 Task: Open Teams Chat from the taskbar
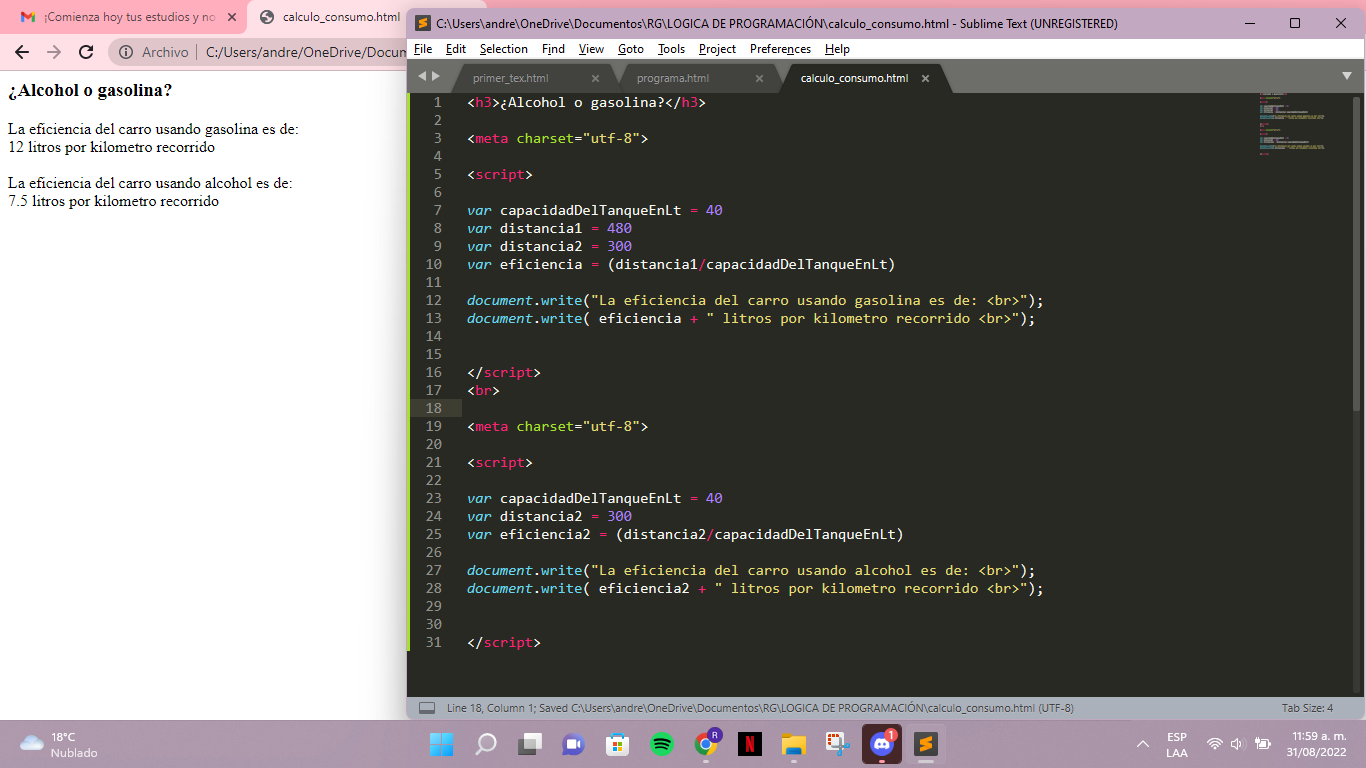click(574, 744)
